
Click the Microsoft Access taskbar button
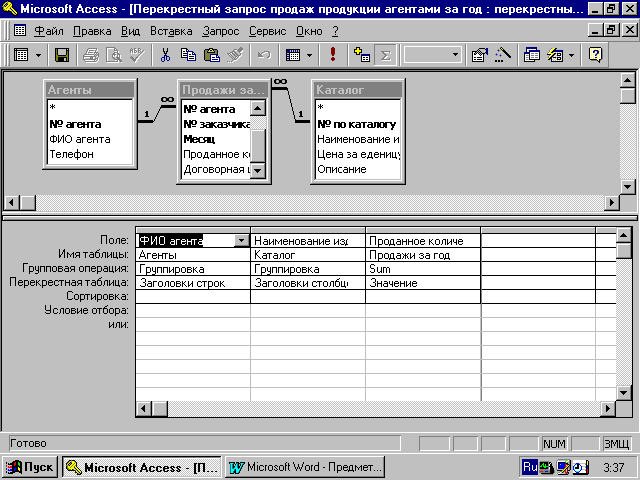click(142, 467)
